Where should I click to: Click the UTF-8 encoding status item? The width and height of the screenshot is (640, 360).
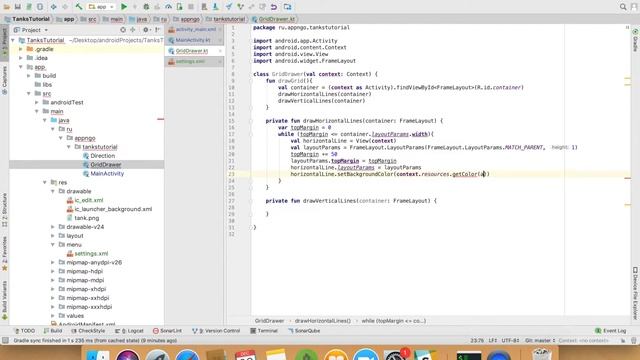(510, 340)
